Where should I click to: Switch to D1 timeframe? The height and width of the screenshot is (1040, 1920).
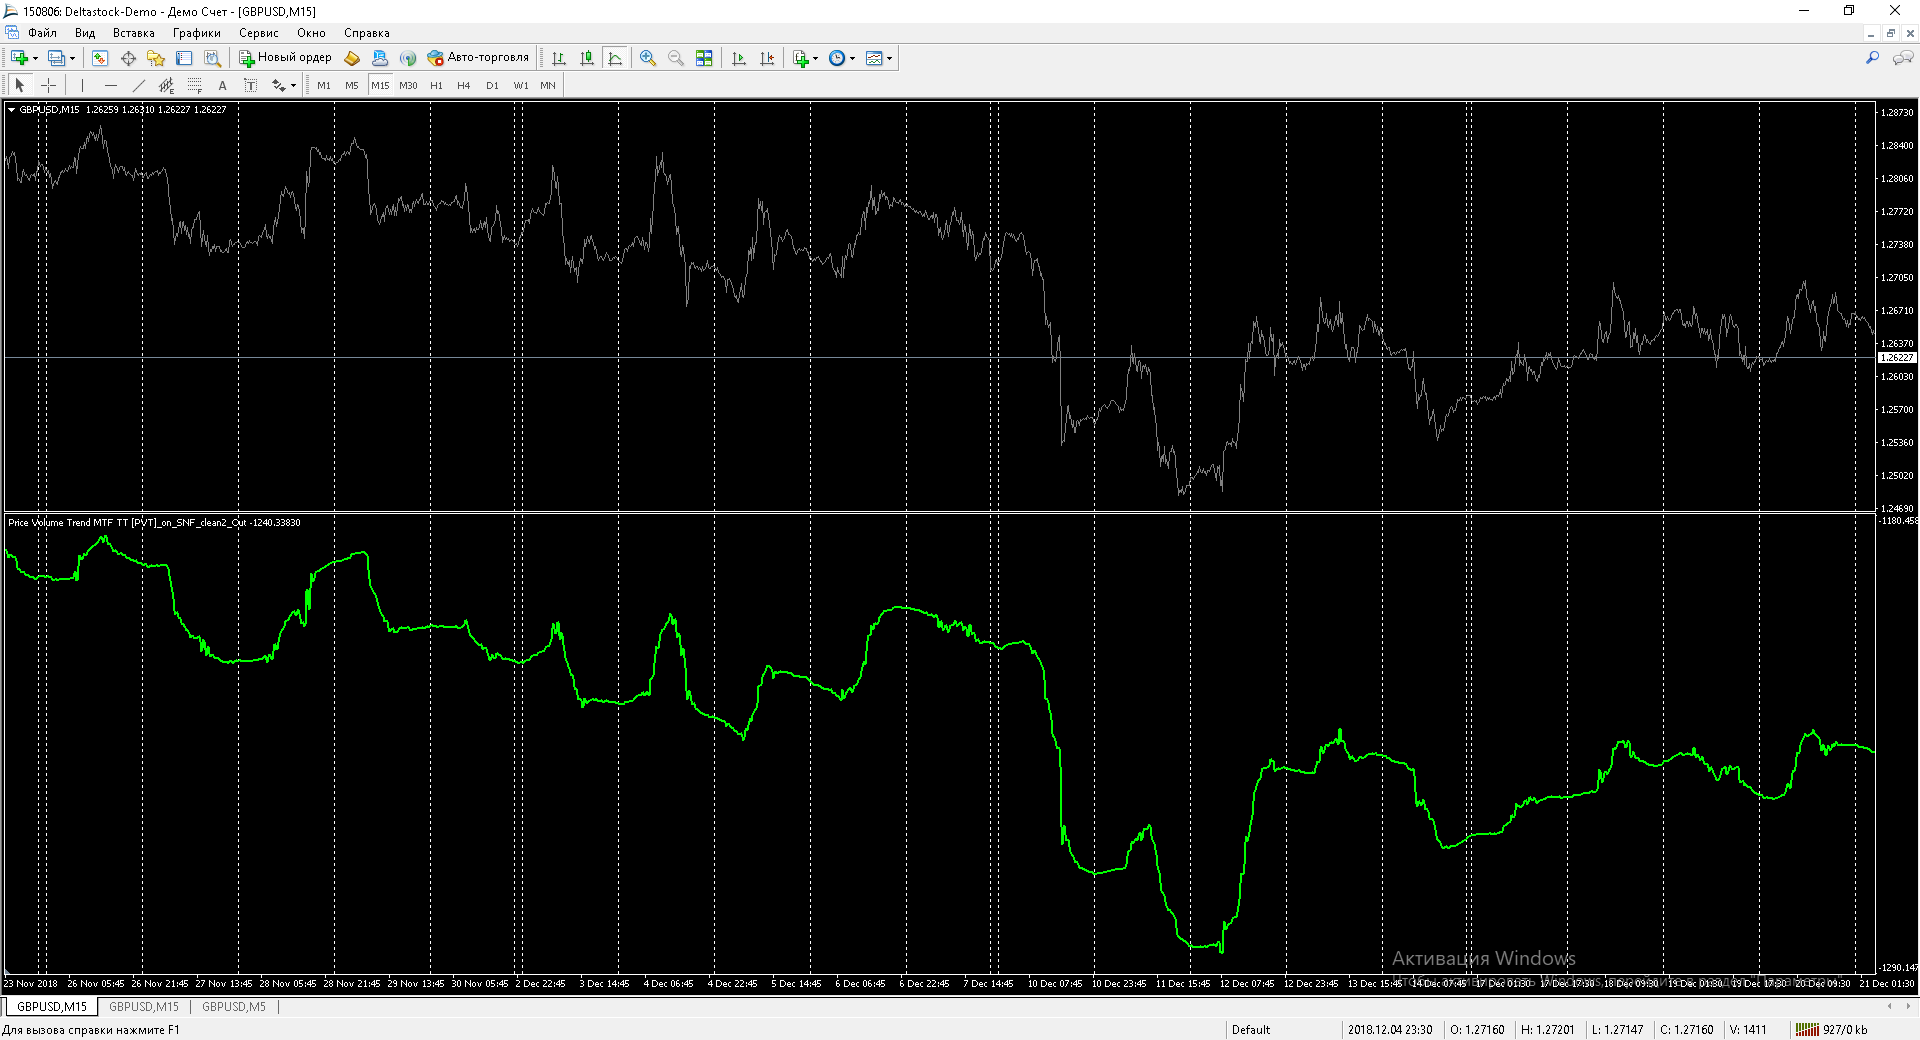pos(492,85)
